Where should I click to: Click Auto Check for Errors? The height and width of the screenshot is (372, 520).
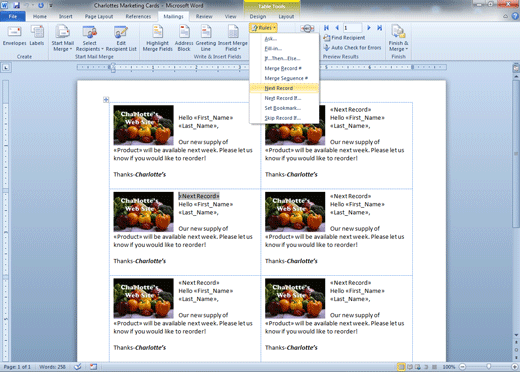pos(352,48)
